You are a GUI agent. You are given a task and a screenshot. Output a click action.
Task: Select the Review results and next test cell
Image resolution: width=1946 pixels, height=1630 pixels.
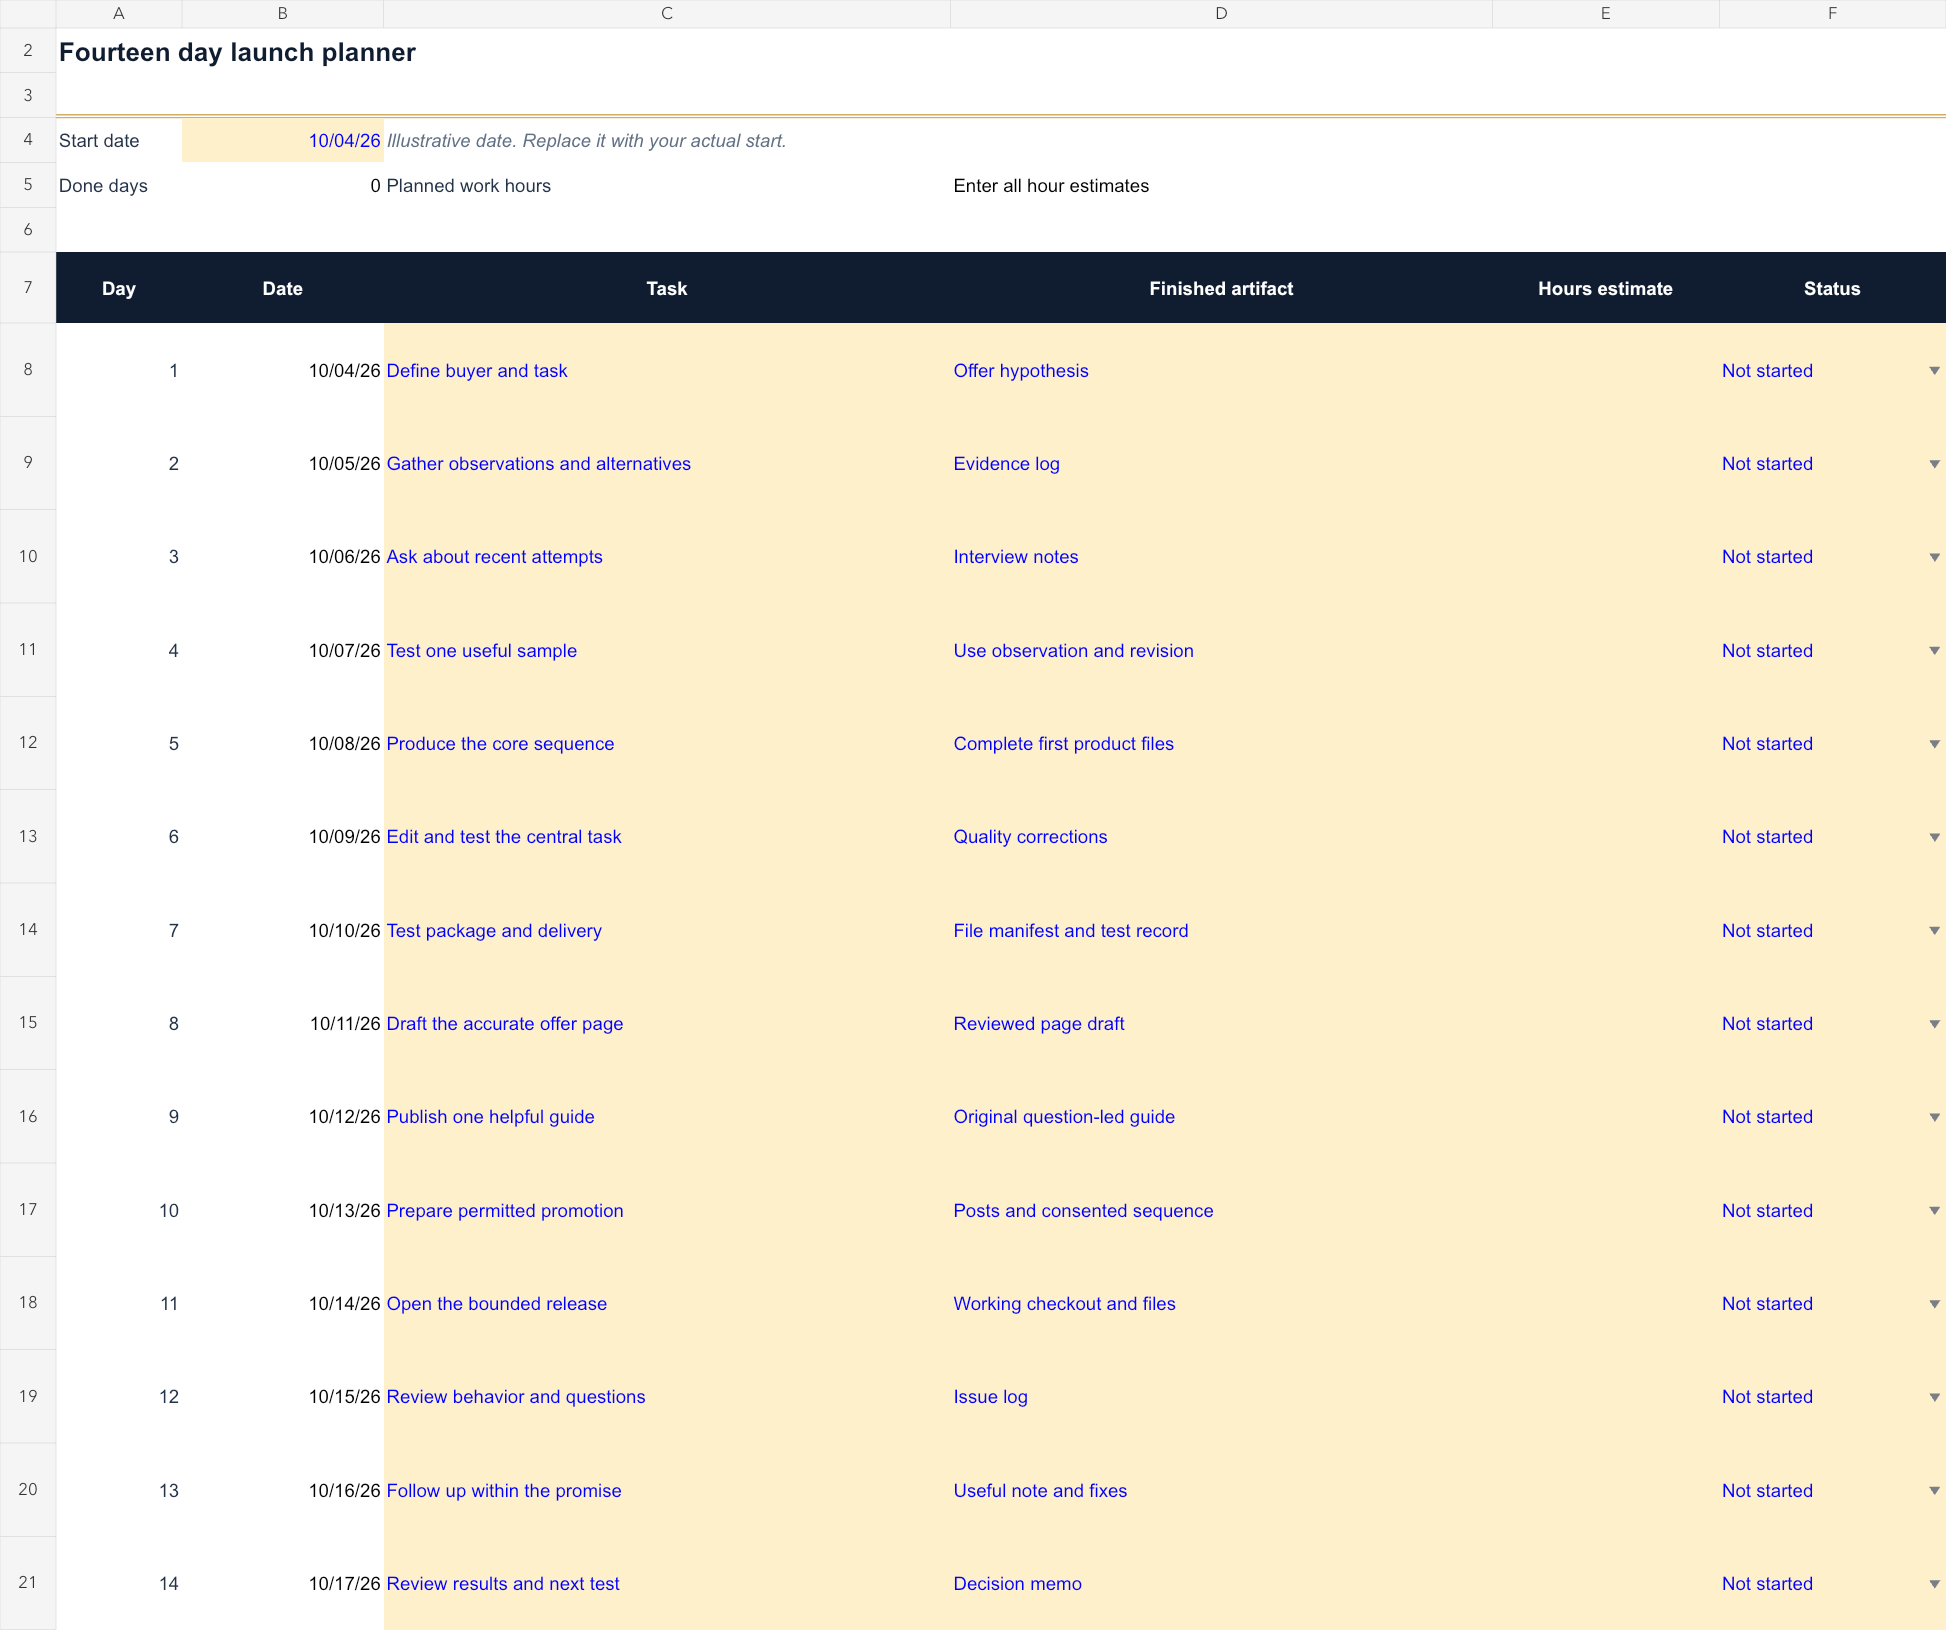click(x=667, y=1584)
